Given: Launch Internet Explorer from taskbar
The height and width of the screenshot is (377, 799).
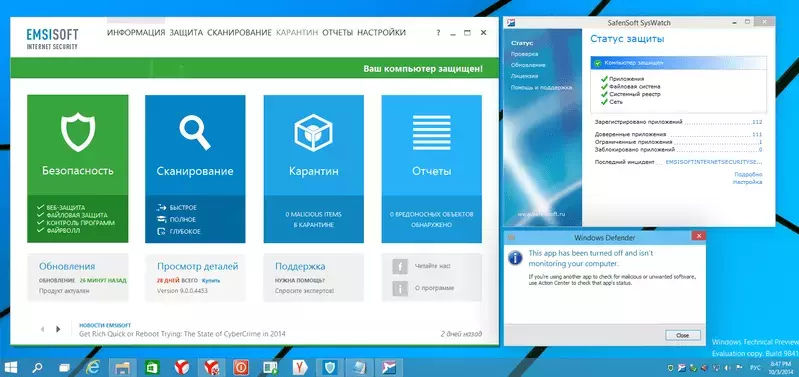Looking at the screenshot, I should (93, 367).
